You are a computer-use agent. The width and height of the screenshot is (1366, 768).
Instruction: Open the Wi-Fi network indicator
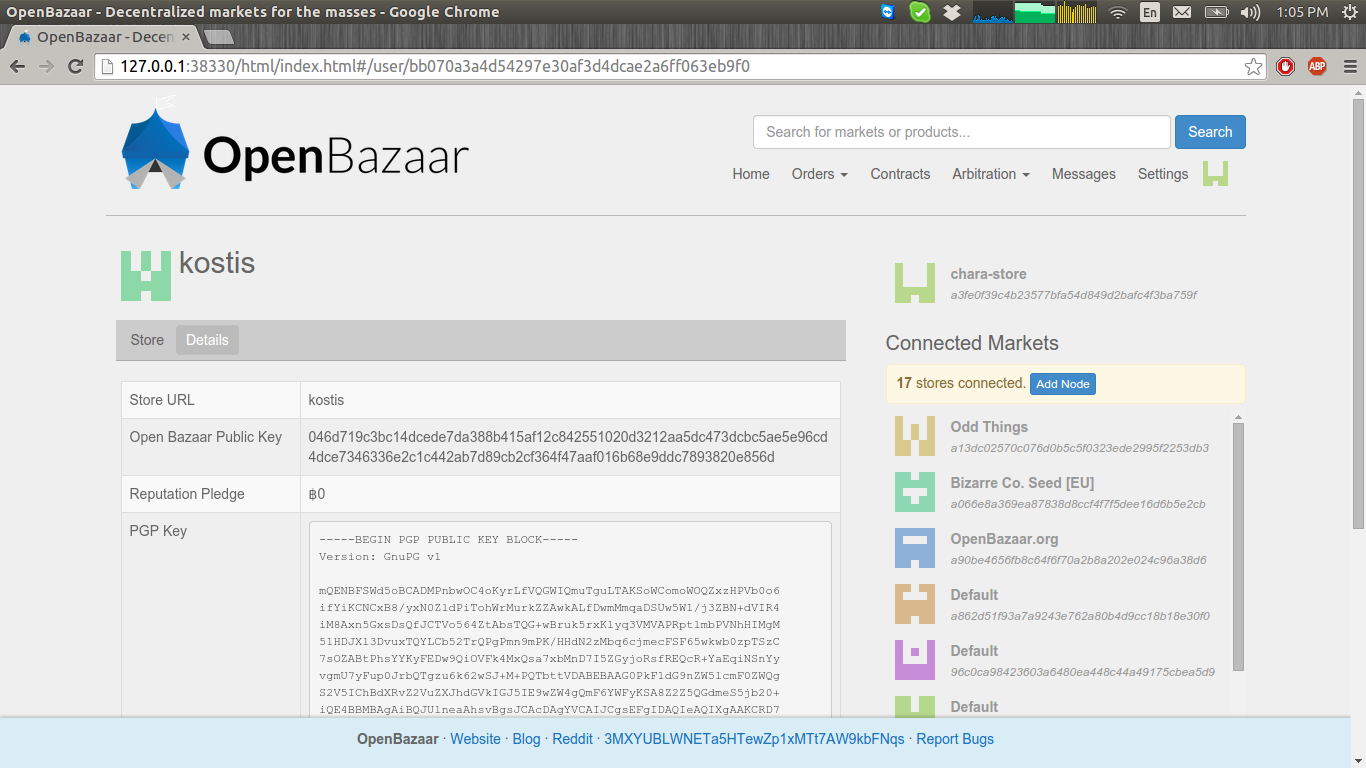click(x=1118, y=12)
